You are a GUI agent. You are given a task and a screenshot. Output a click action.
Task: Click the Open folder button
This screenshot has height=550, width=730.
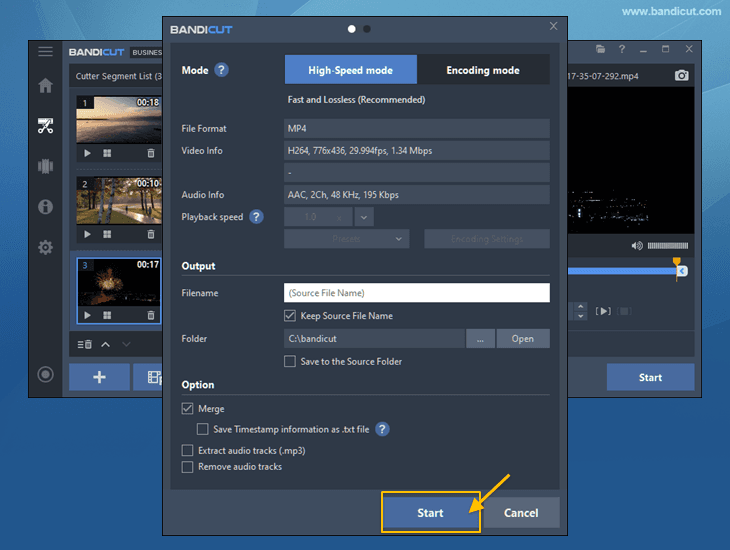523,339
